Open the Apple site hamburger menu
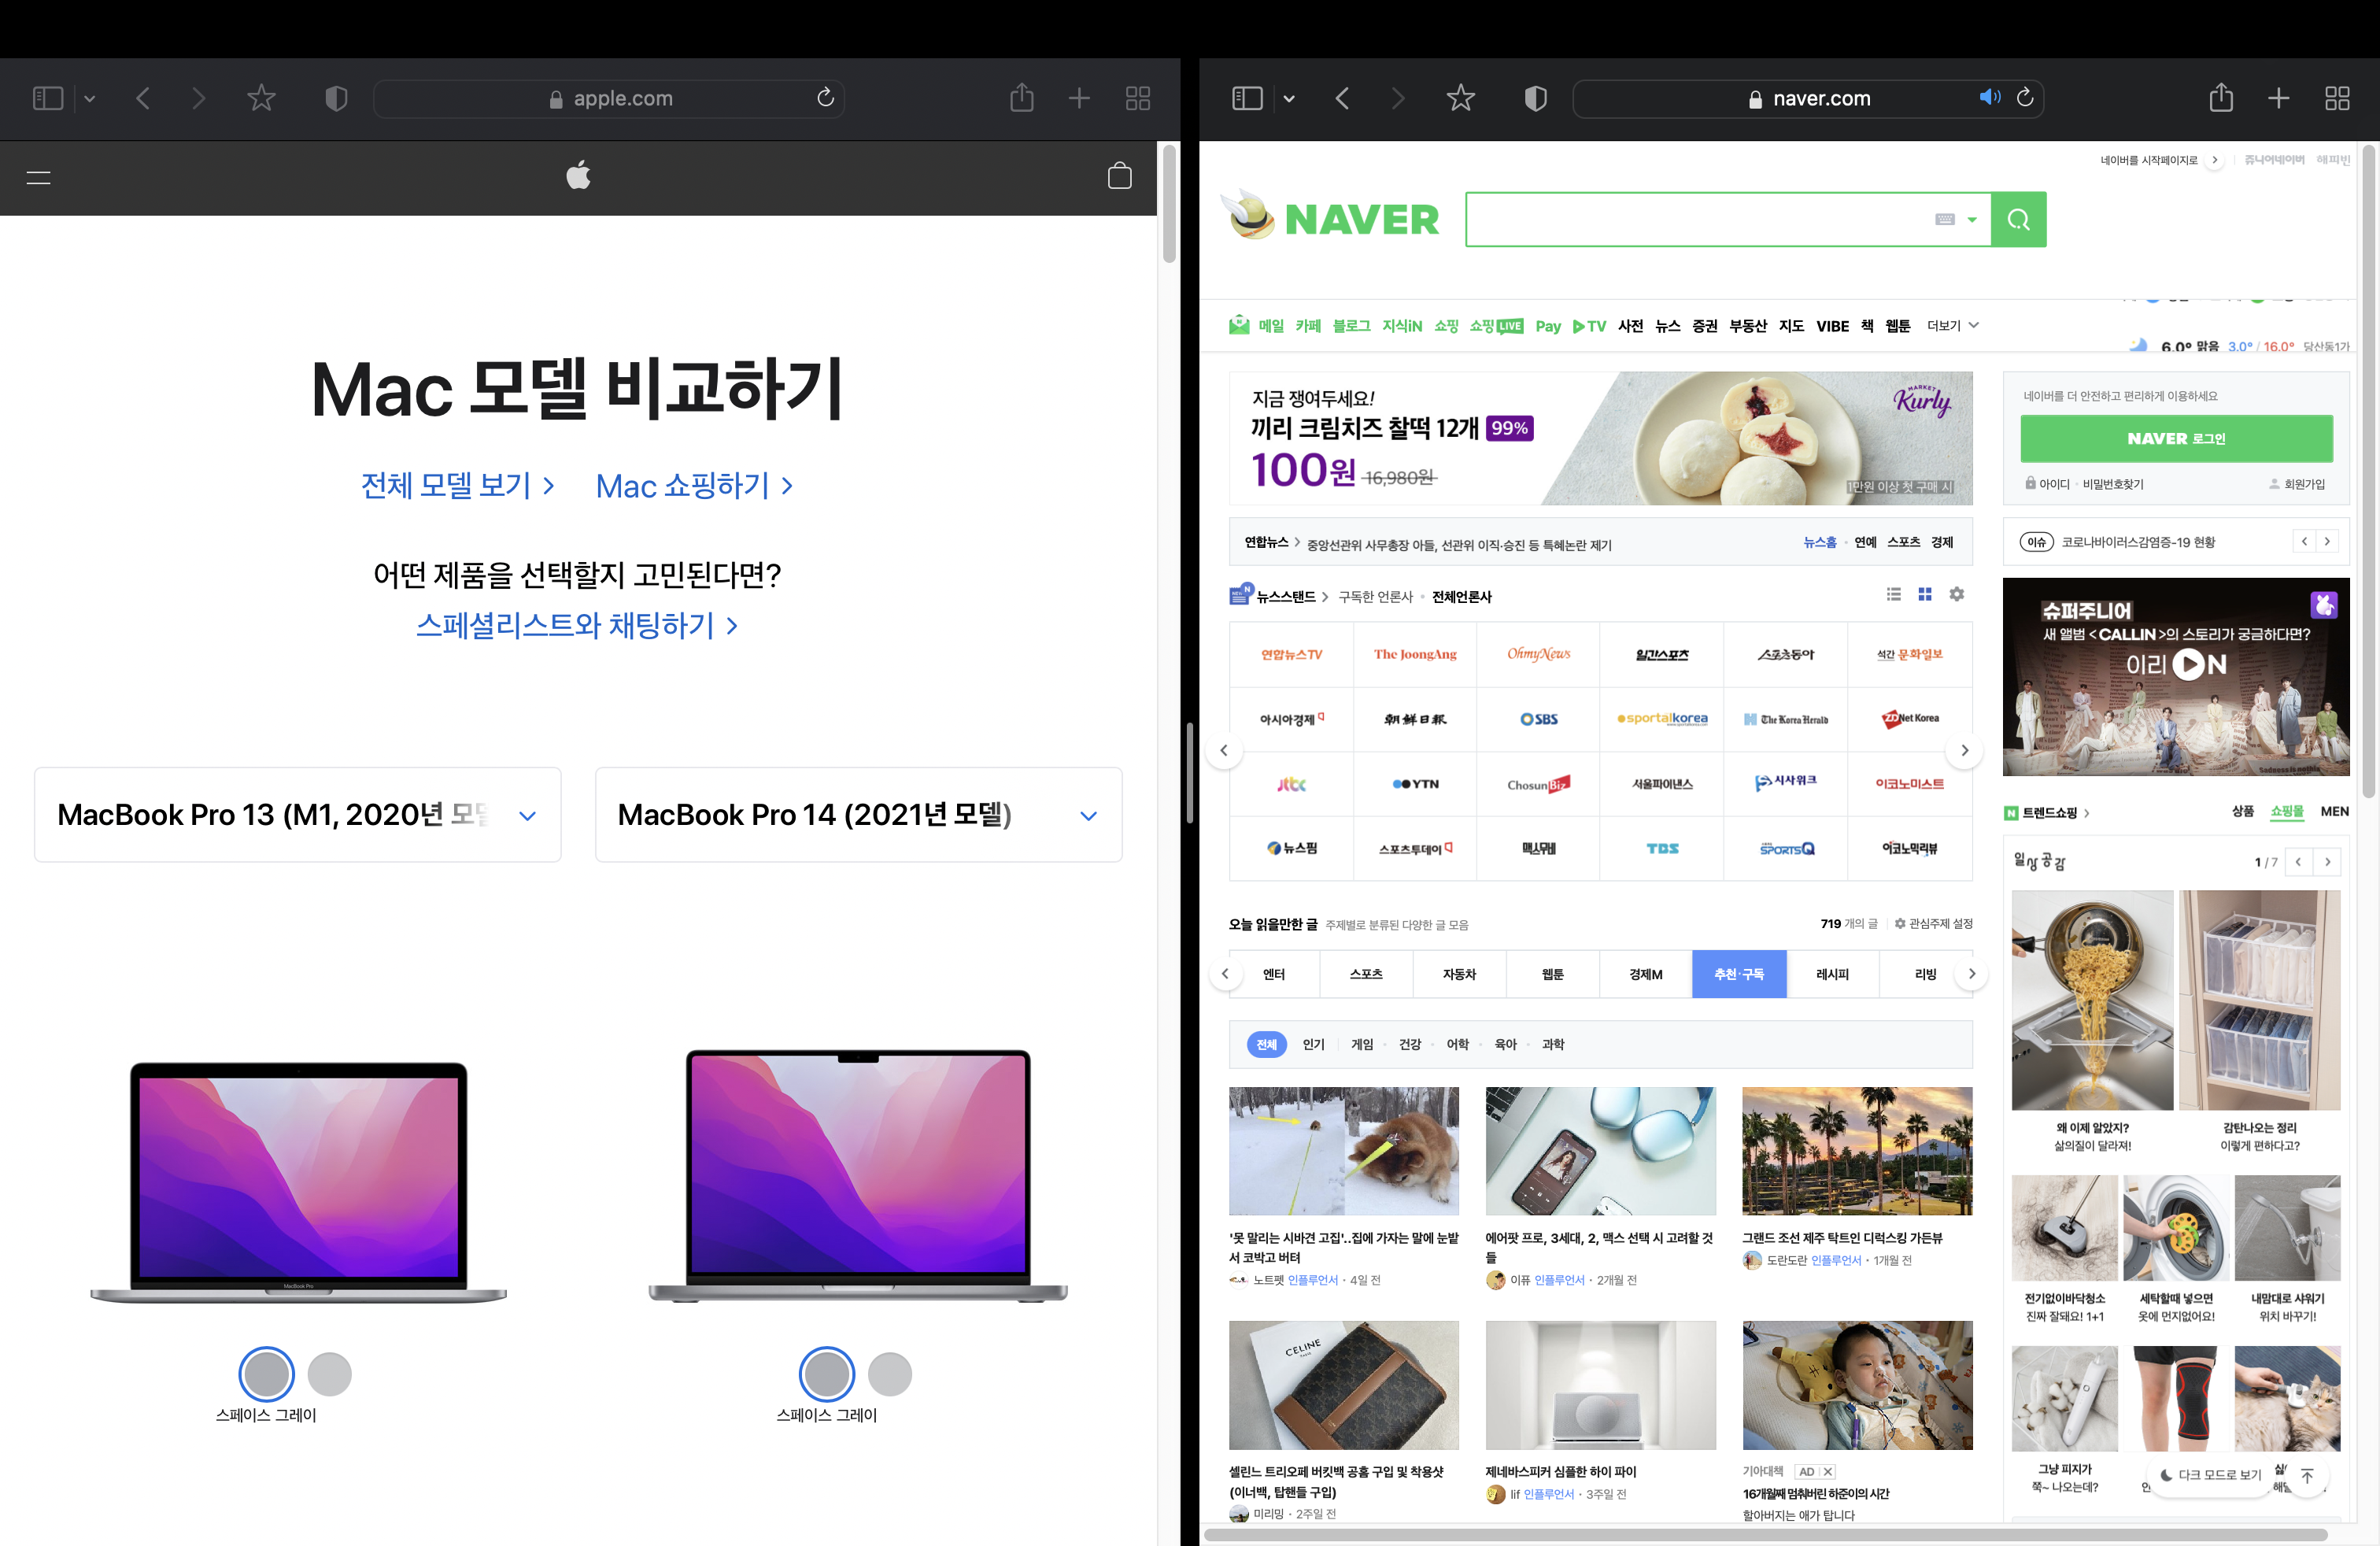The image size is (2380, 1546). pos(38,177)
